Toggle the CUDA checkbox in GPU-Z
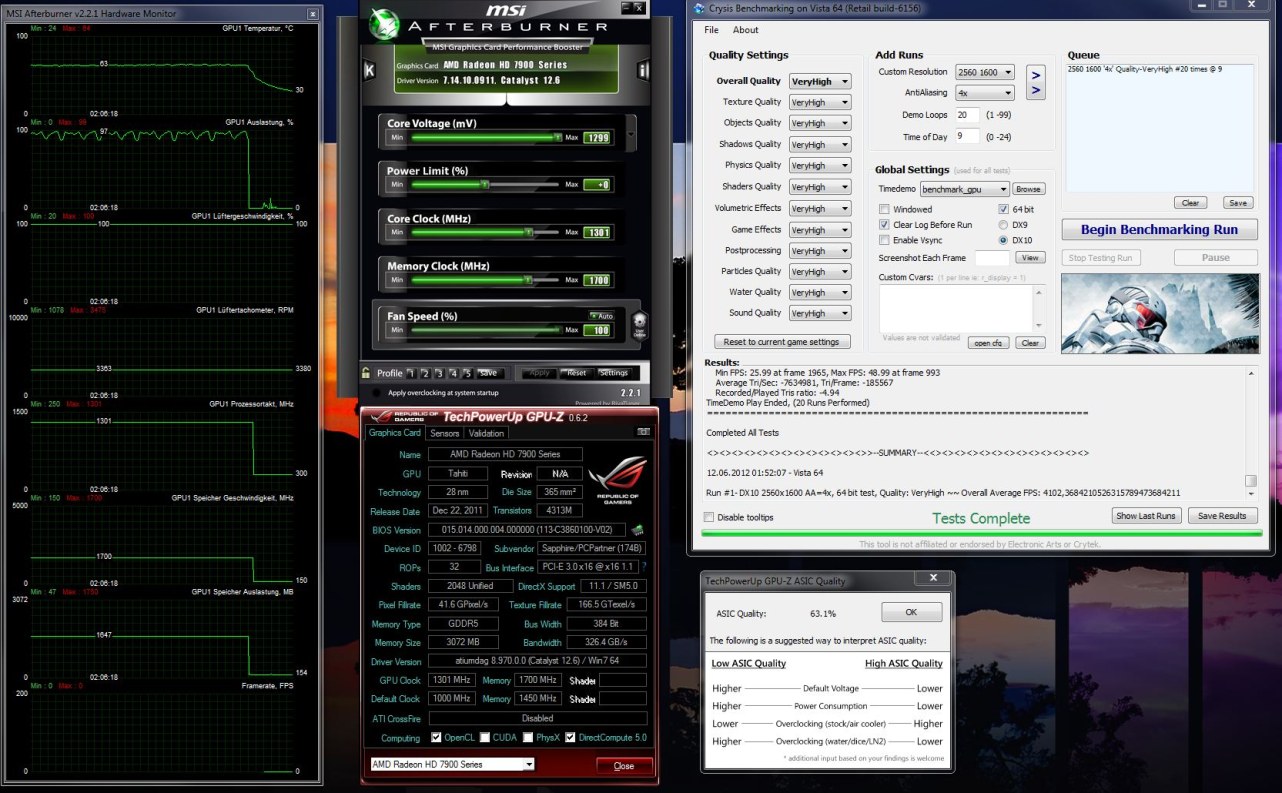 click(x=484, y=738)
